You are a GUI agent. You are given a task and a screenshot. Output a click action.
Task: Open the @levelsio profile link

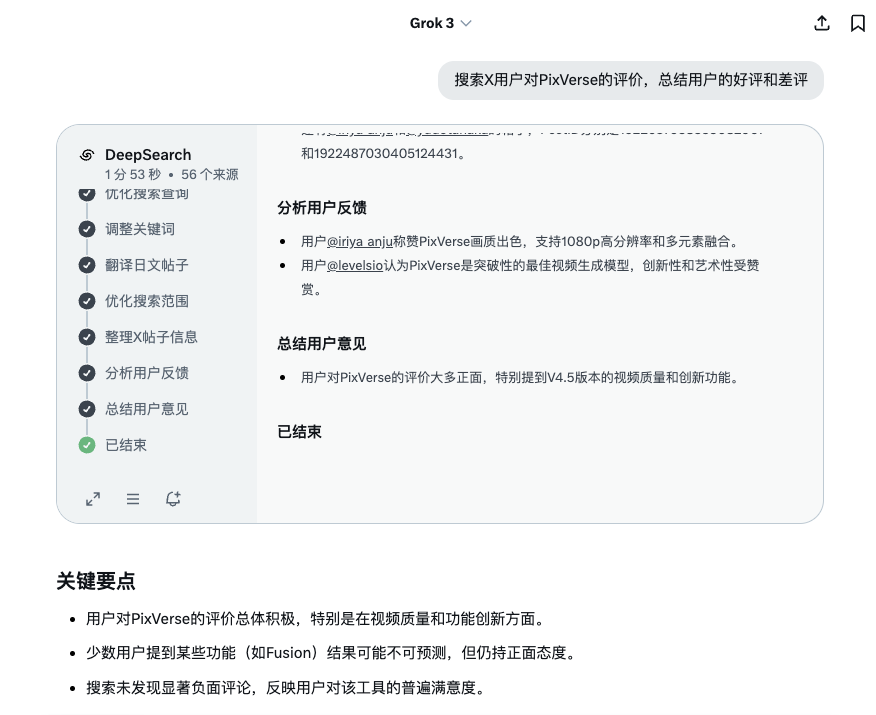355,265
